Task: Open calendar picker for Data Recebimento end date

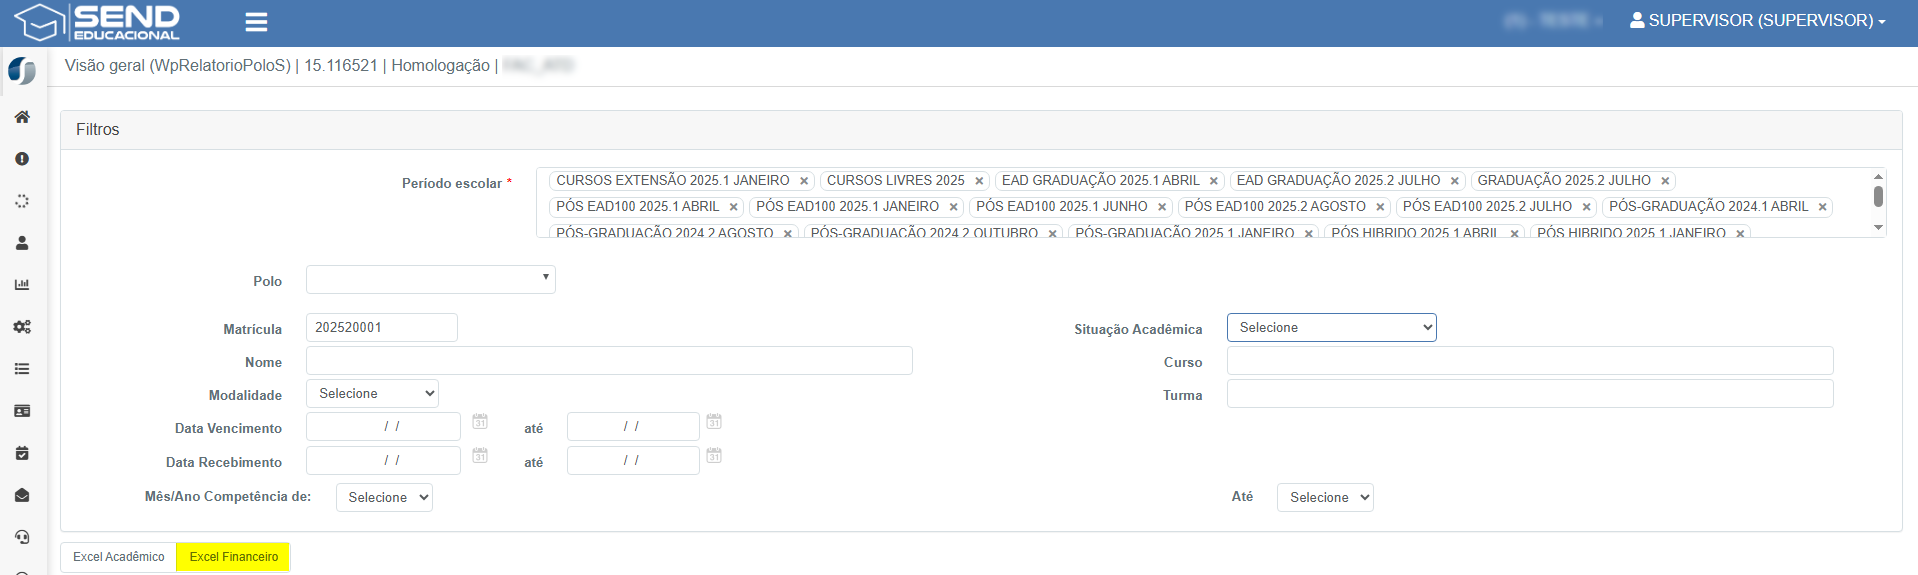Action: 714,456
